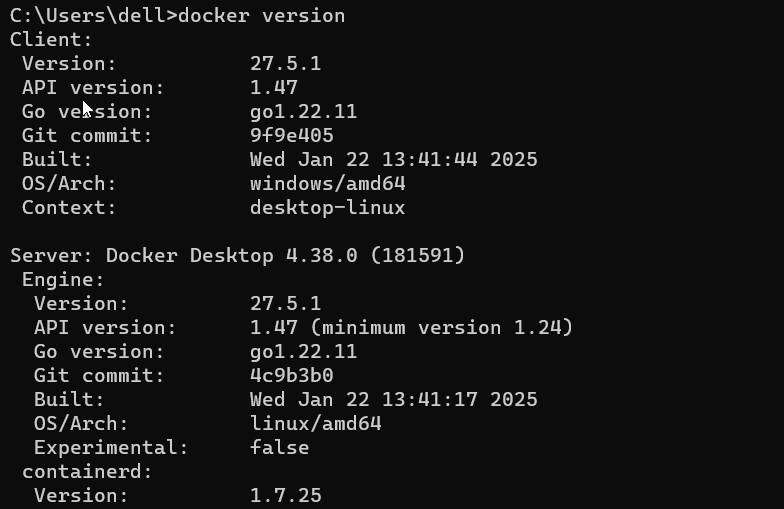Click the Client: heading
Image resolution: width=784 pixels, height=509 pixels.
pyautogui.click(x=51, y=40)
